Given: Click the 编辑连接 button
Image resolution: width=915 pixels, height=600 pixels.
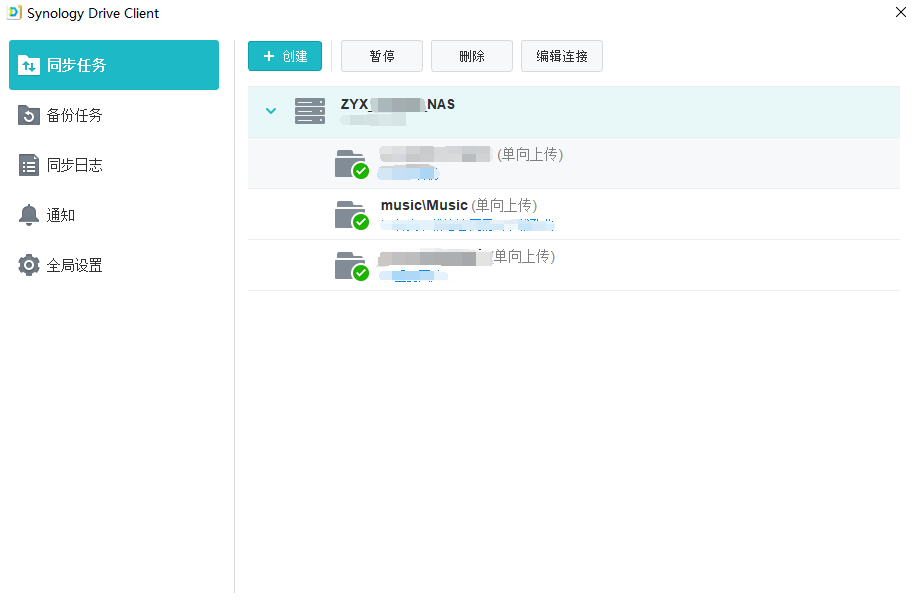Looking at the screenshot, I should [562, 57].
